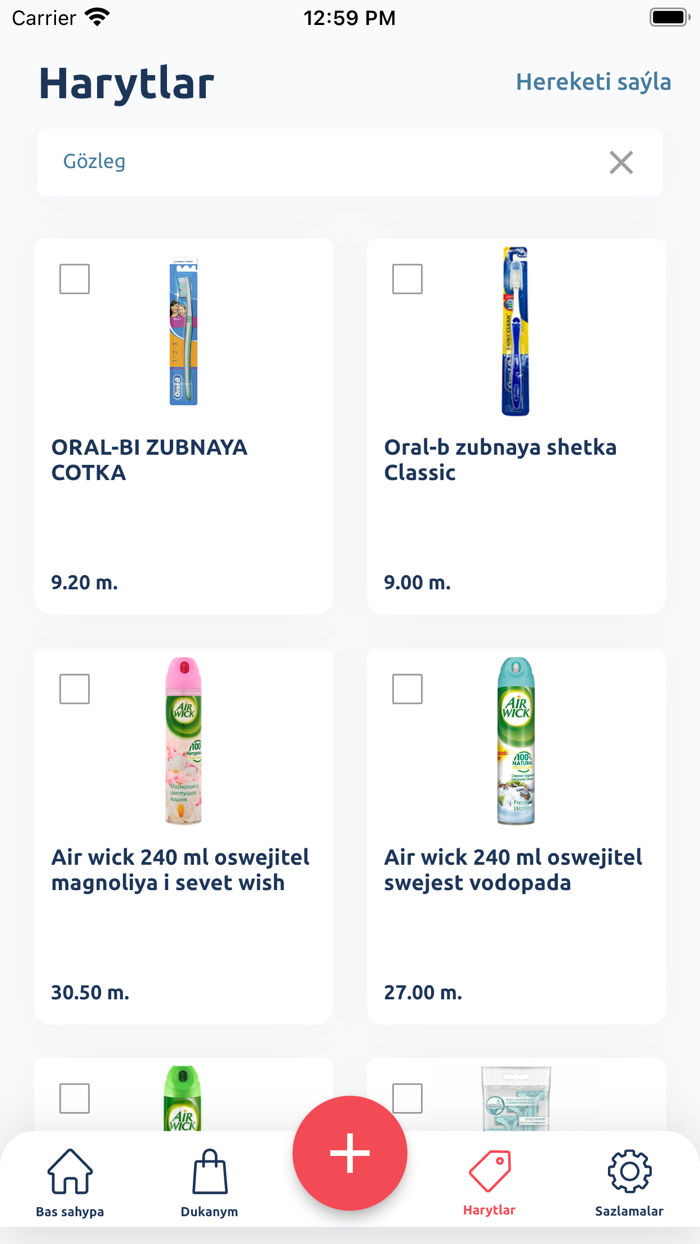700x1244 pixels.
Task: Check the ORAL-BI ZUBNAYA COTKA checkbox
Action: [x=75, y=279]
